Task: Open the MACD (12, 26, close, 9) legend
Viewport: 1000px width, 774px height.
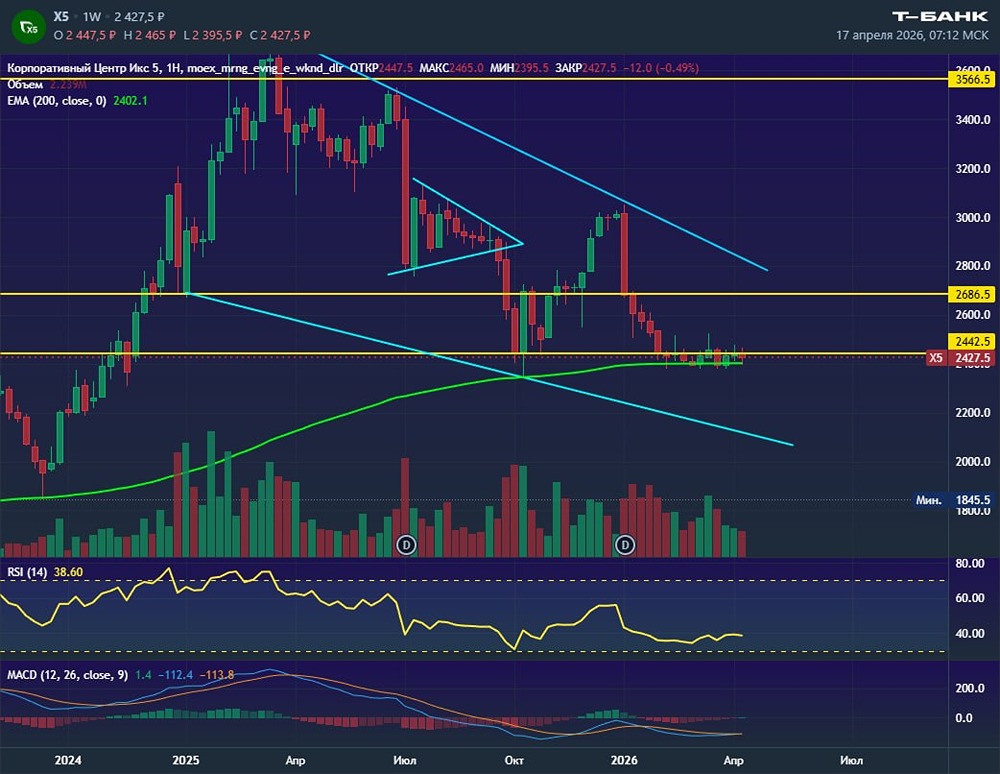Action: coord(68,675)
